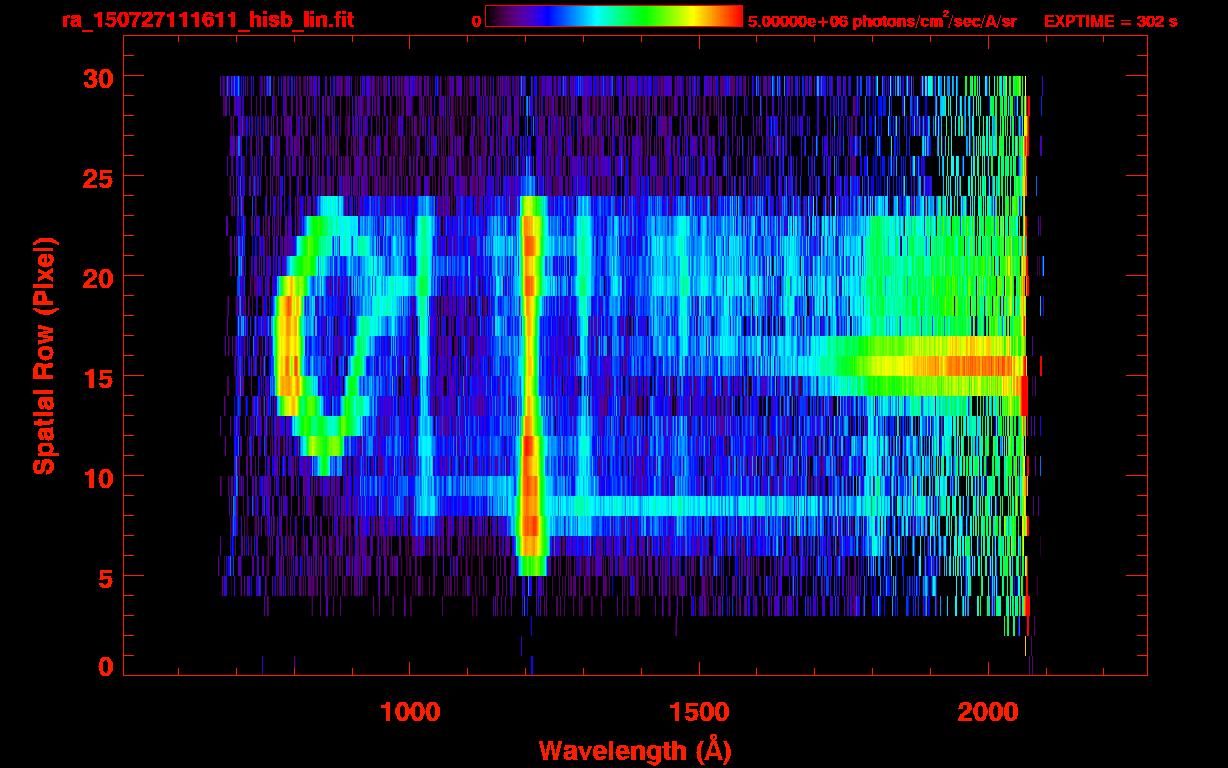Click the 1500 wavelength tick label
Screen dimensions: 1228x768
pos(698,712)
